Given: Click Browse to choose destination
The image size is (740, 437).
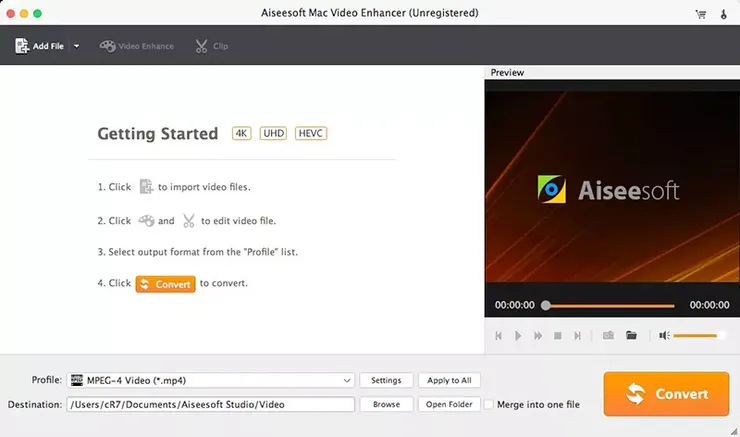Looking at the screenshot, I should coord(386,404).
